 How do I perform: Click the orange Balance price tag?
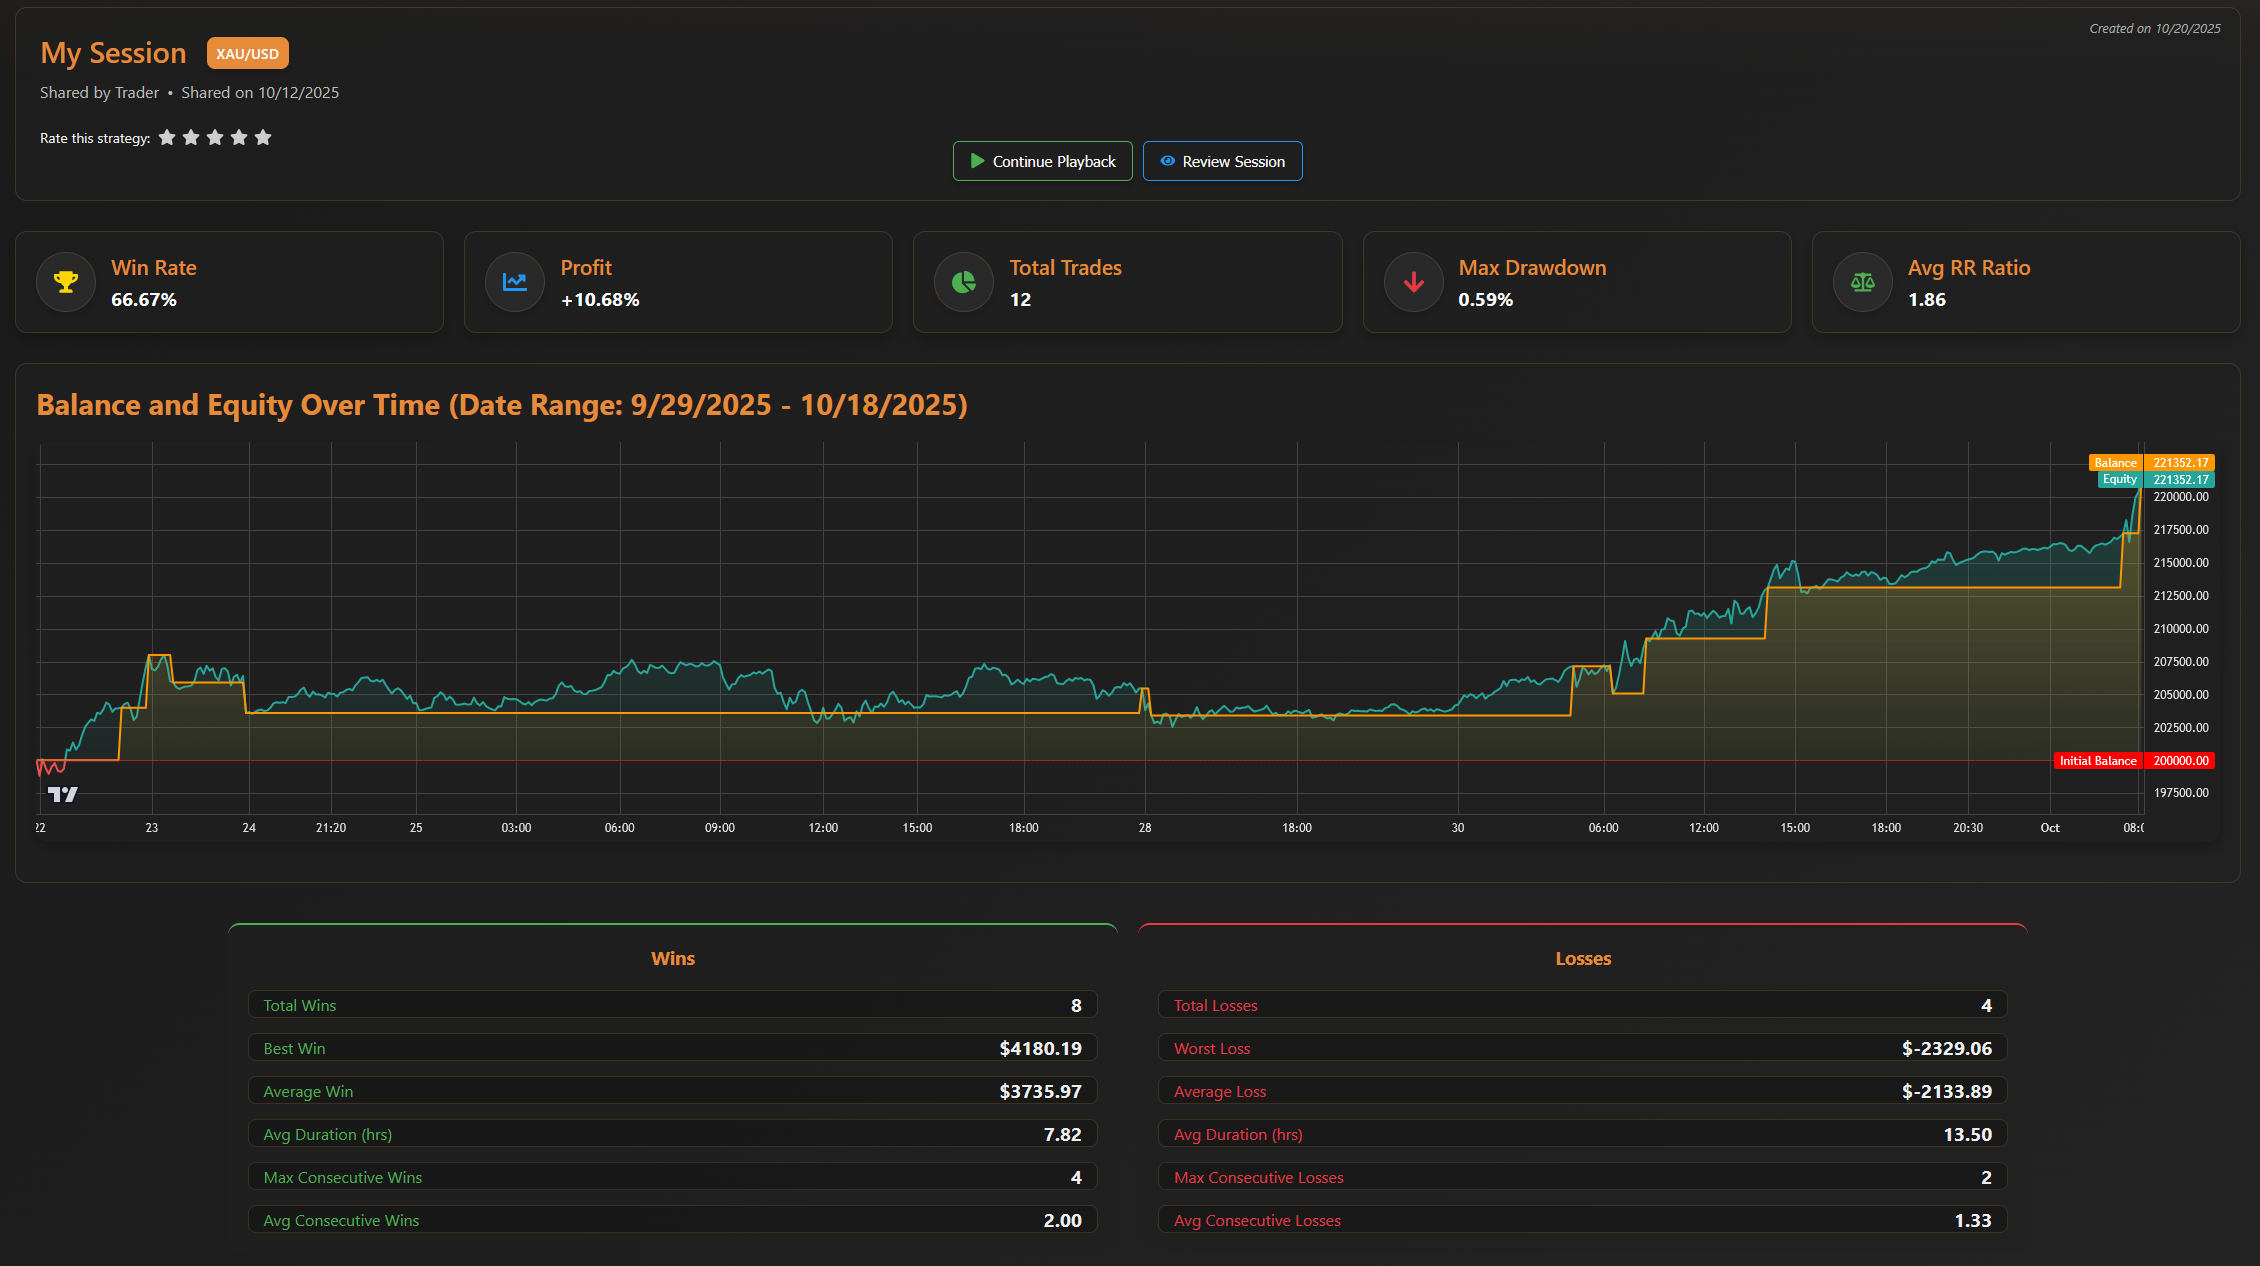2180,462
